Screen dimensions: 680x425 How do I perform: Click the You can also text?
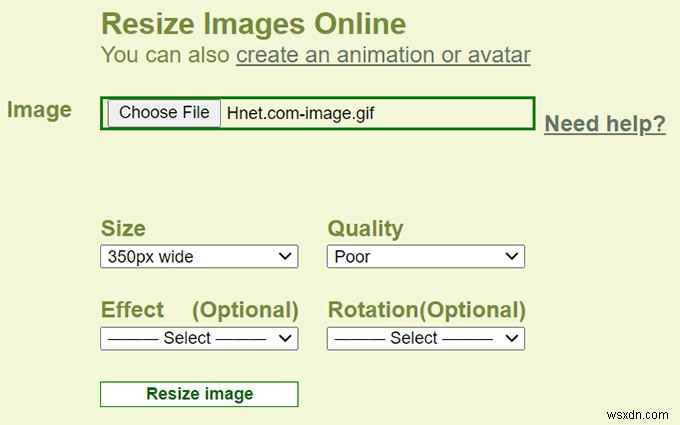click(x=165, y=55)
